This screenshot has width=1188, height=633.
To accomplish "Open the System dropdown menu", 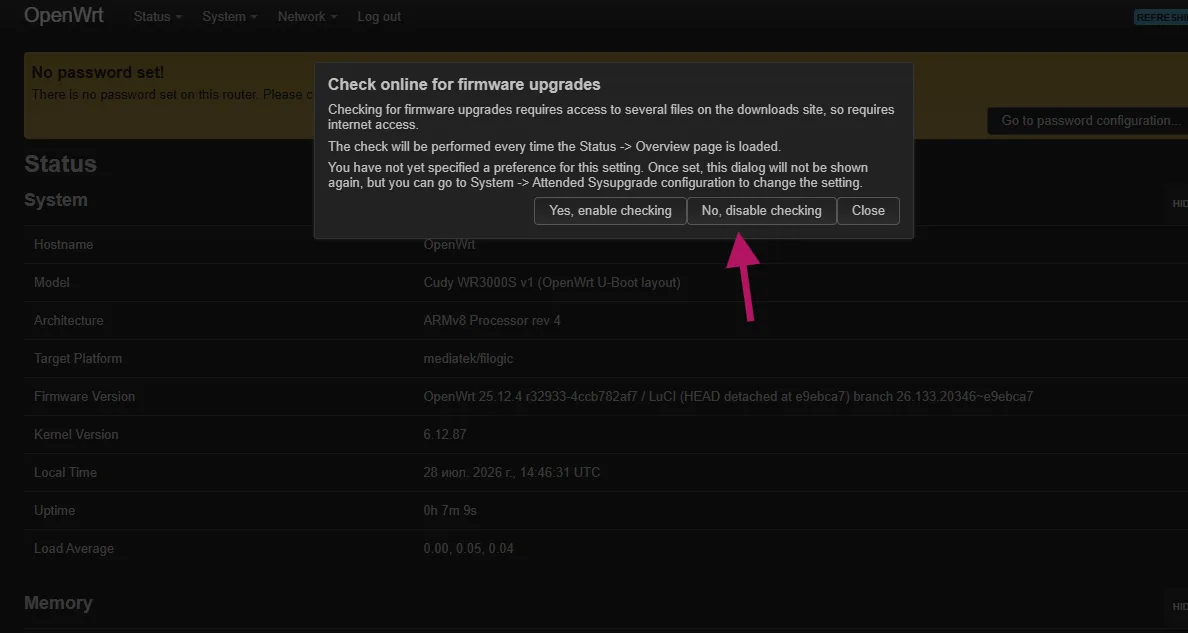I will pos(230,17).
